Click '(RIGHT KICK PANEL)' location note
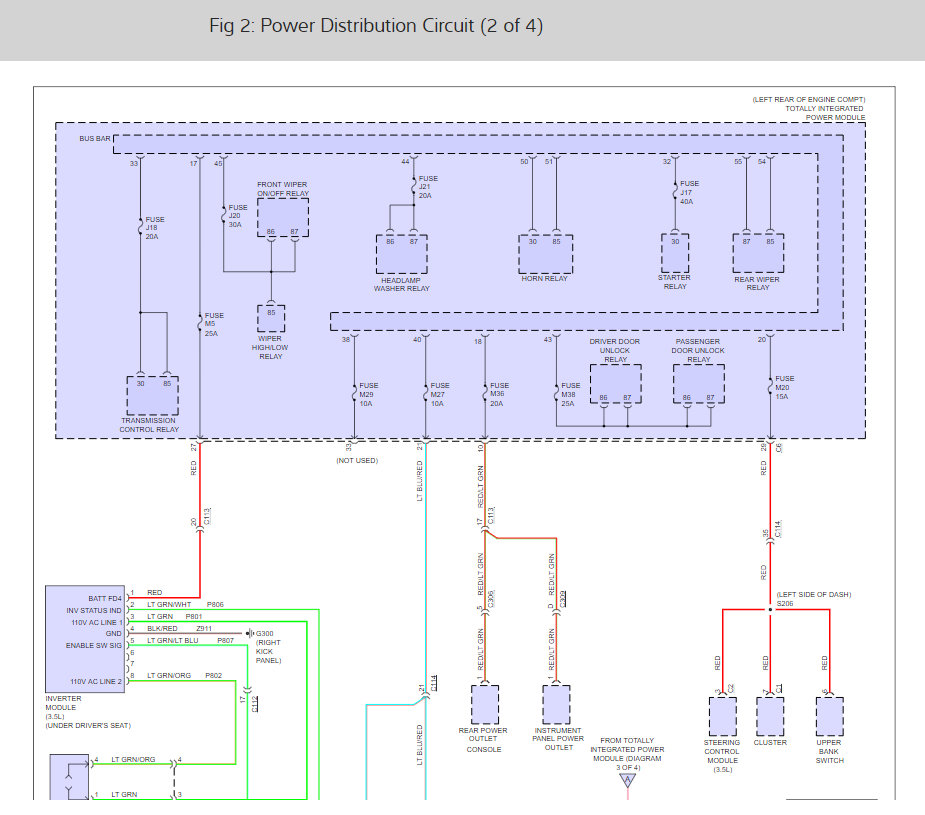925x815 pixels. [268, 652]
